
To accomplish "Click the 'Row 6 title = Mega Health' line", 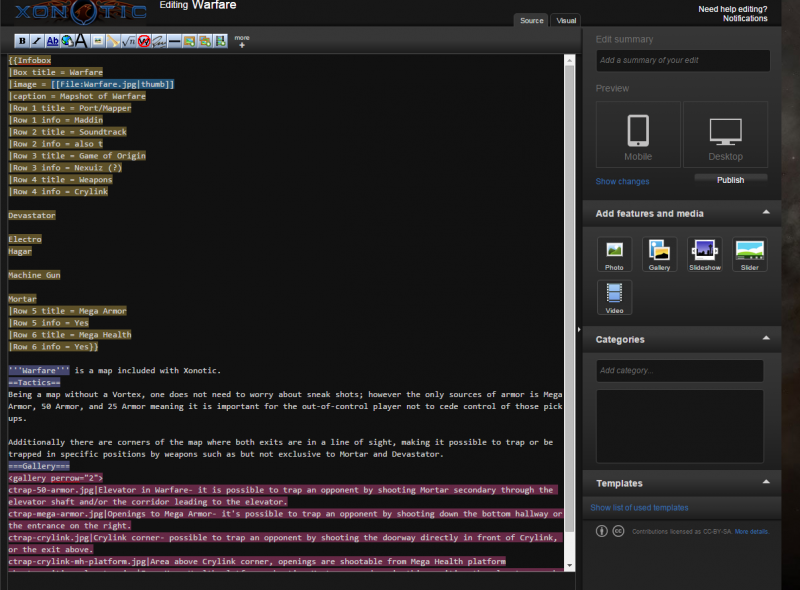I will pyautogui.click(x=70, y=335).
